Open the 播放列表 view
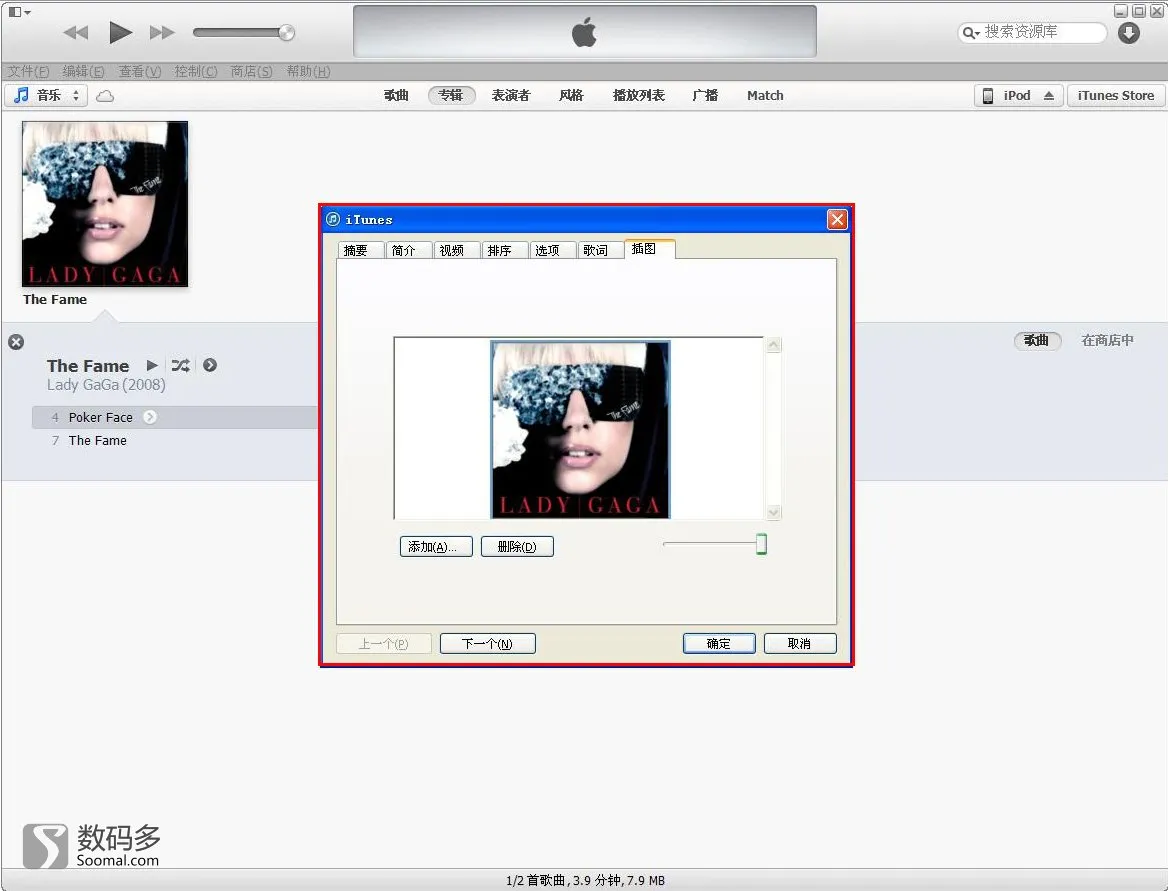 tap(638, 95)
